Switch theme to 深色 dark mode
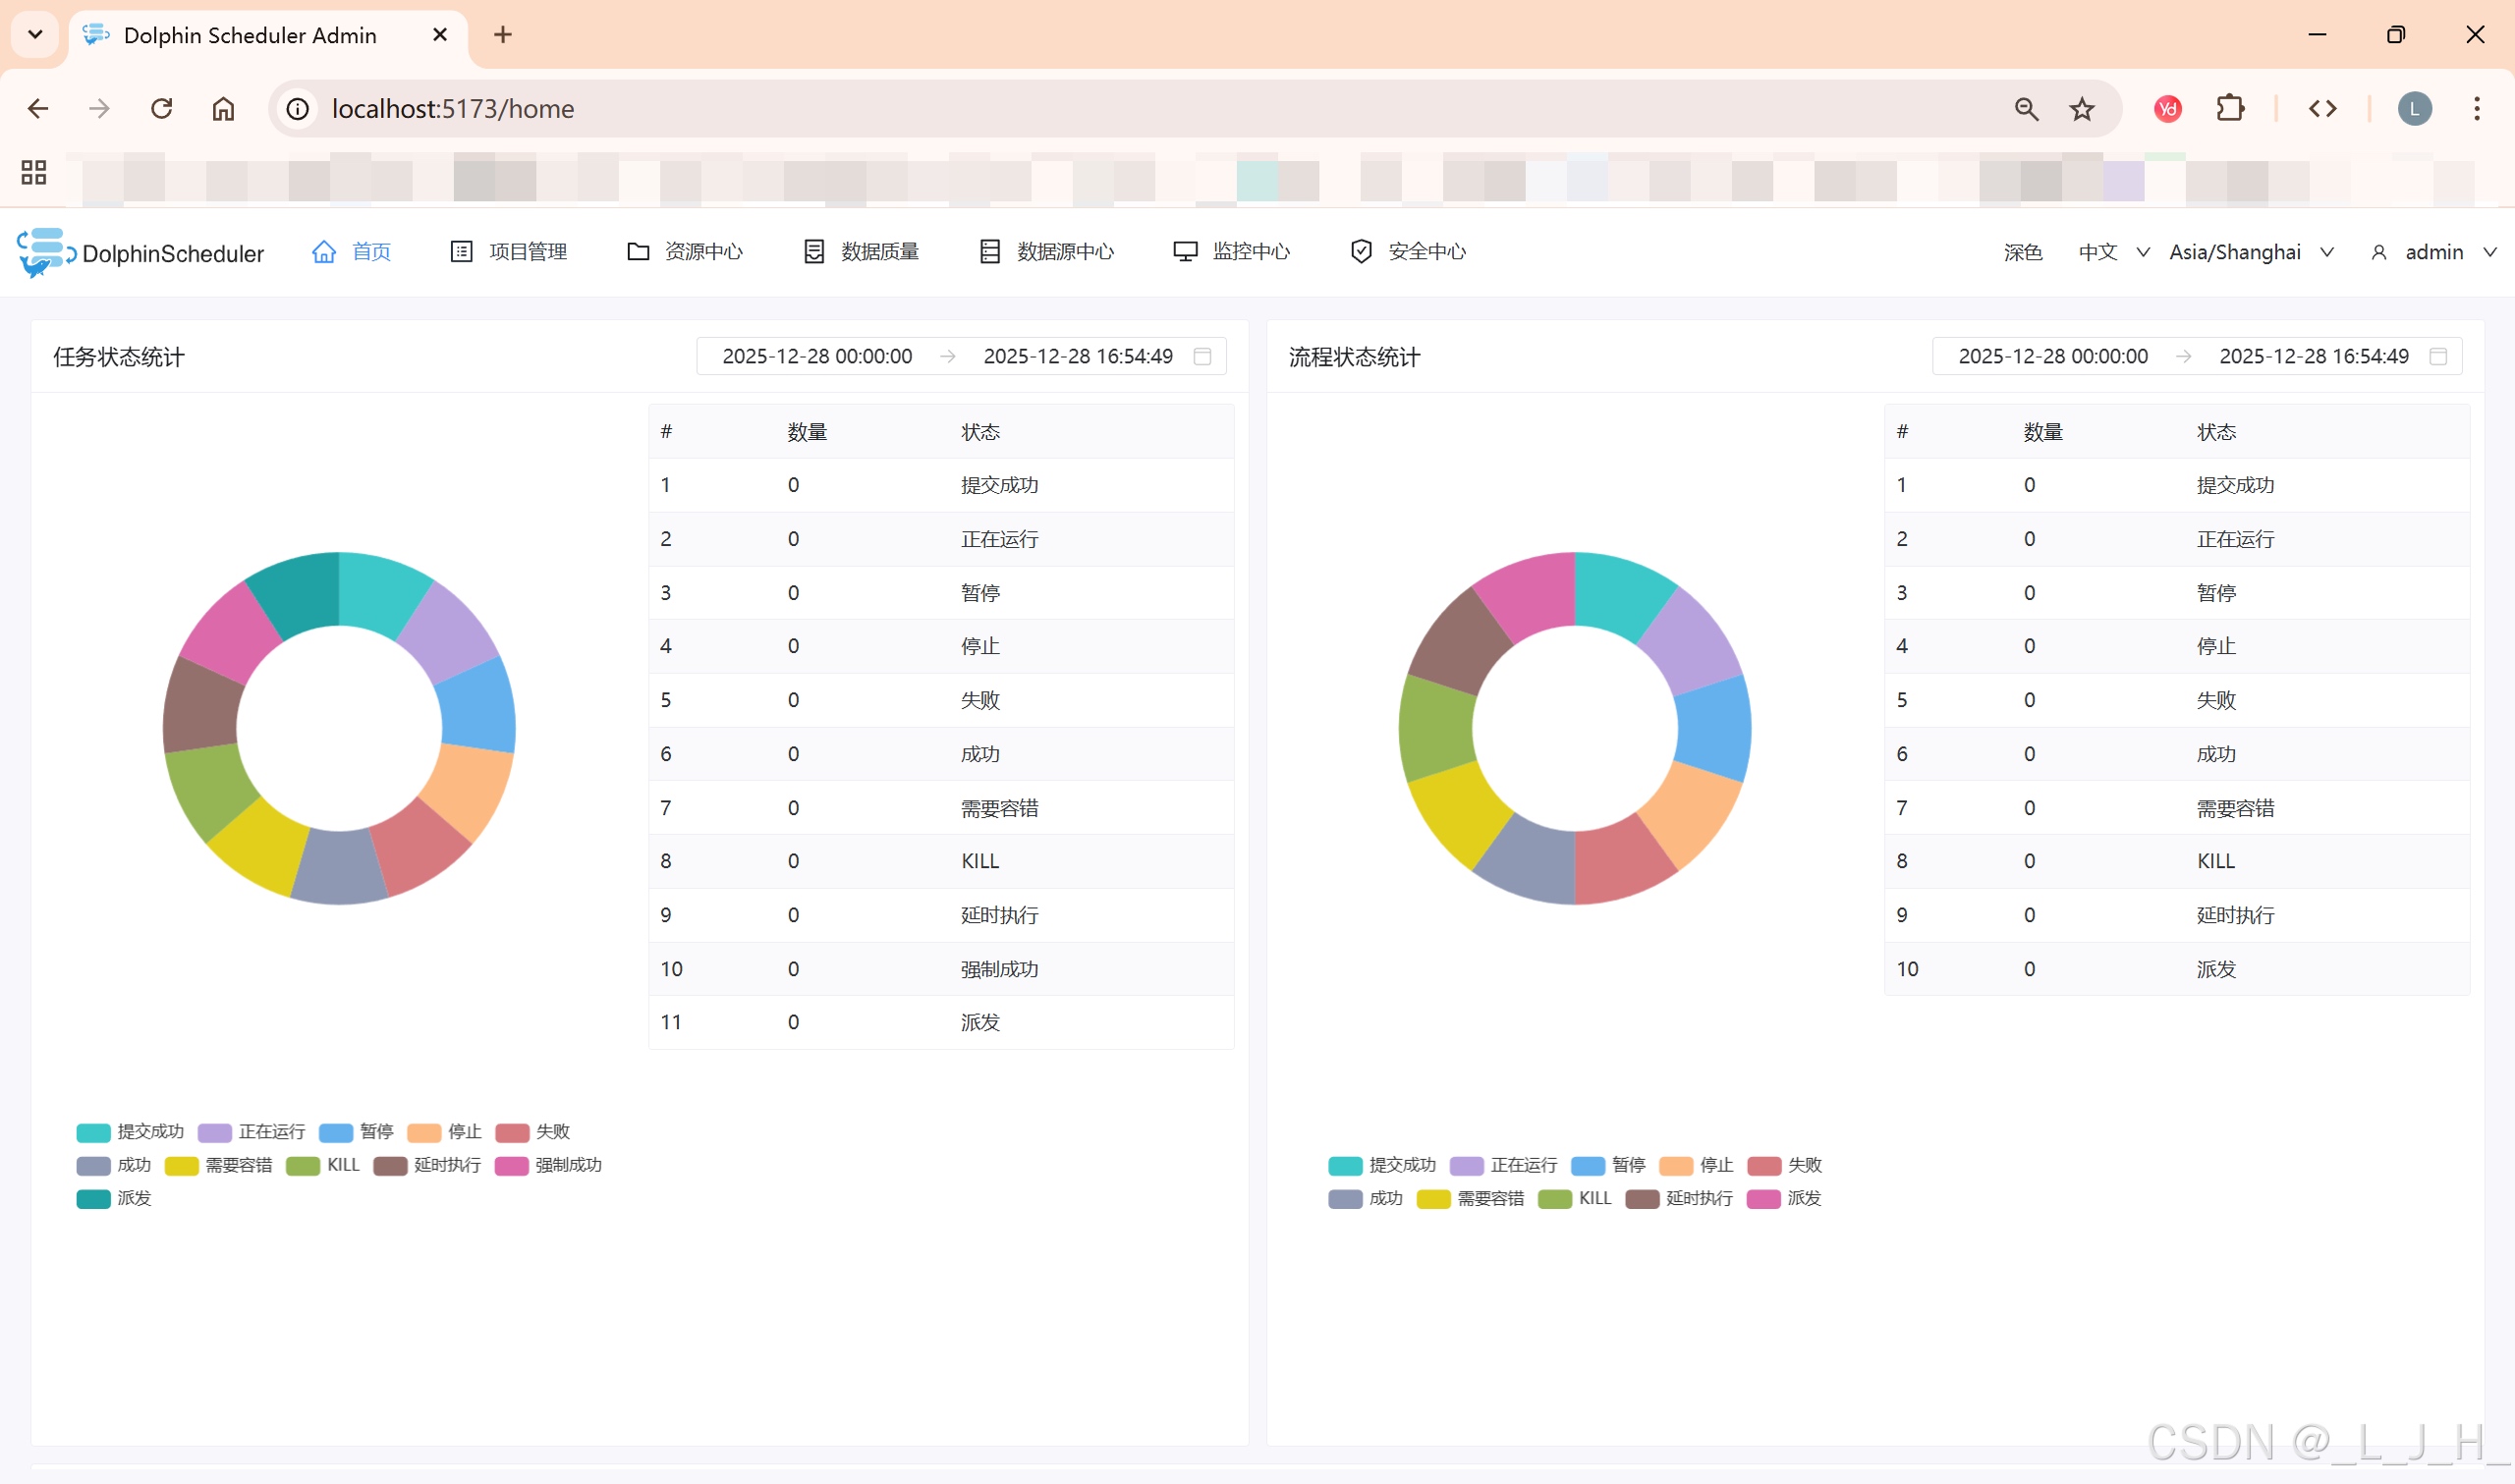The image size is (2515, 1484). tap(2022, 252)
